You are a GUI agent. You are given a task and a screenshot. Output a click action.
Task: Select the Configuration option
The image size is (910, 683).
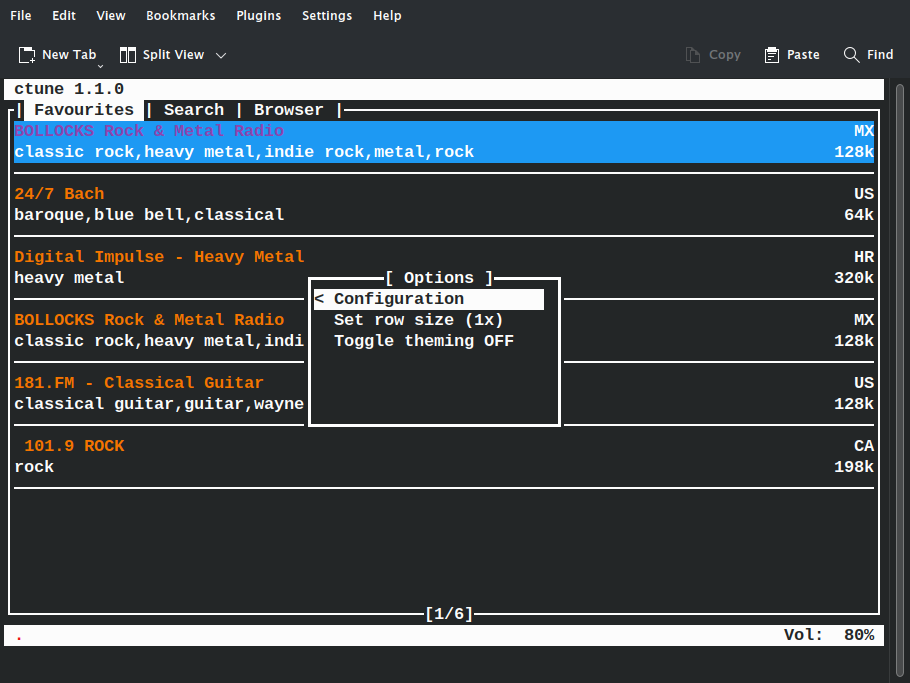pos(429,299)
